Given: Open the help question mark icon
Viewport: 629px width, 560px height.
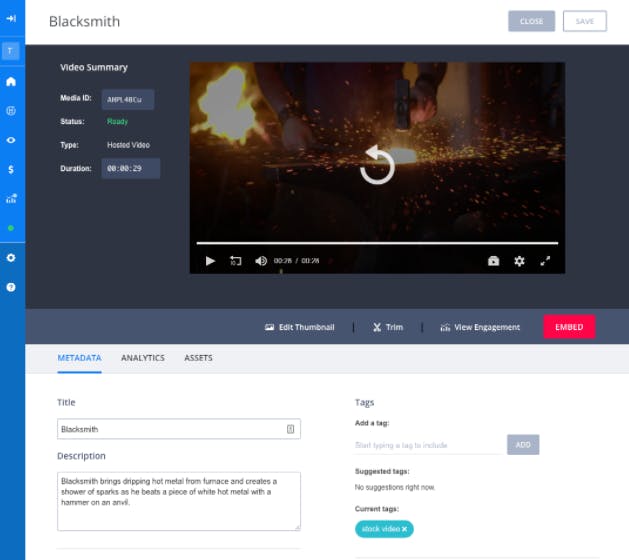Looking at the screenshot, I should (x=11, y=287).
